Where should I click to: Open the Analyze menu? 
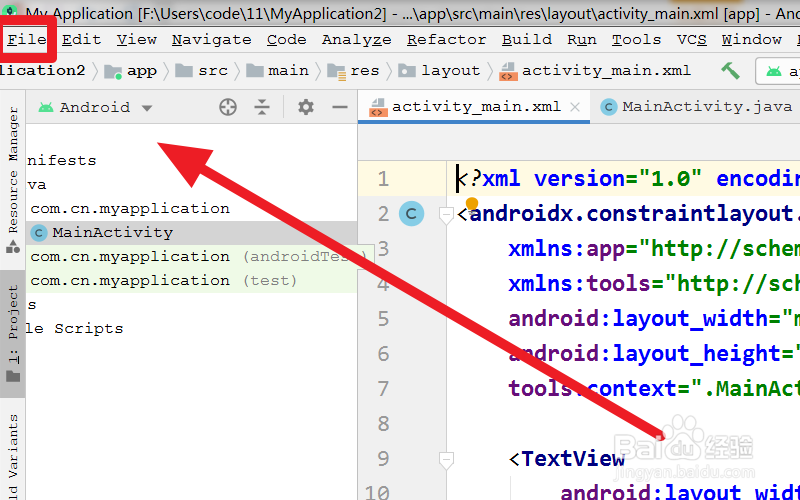[357, 39]
